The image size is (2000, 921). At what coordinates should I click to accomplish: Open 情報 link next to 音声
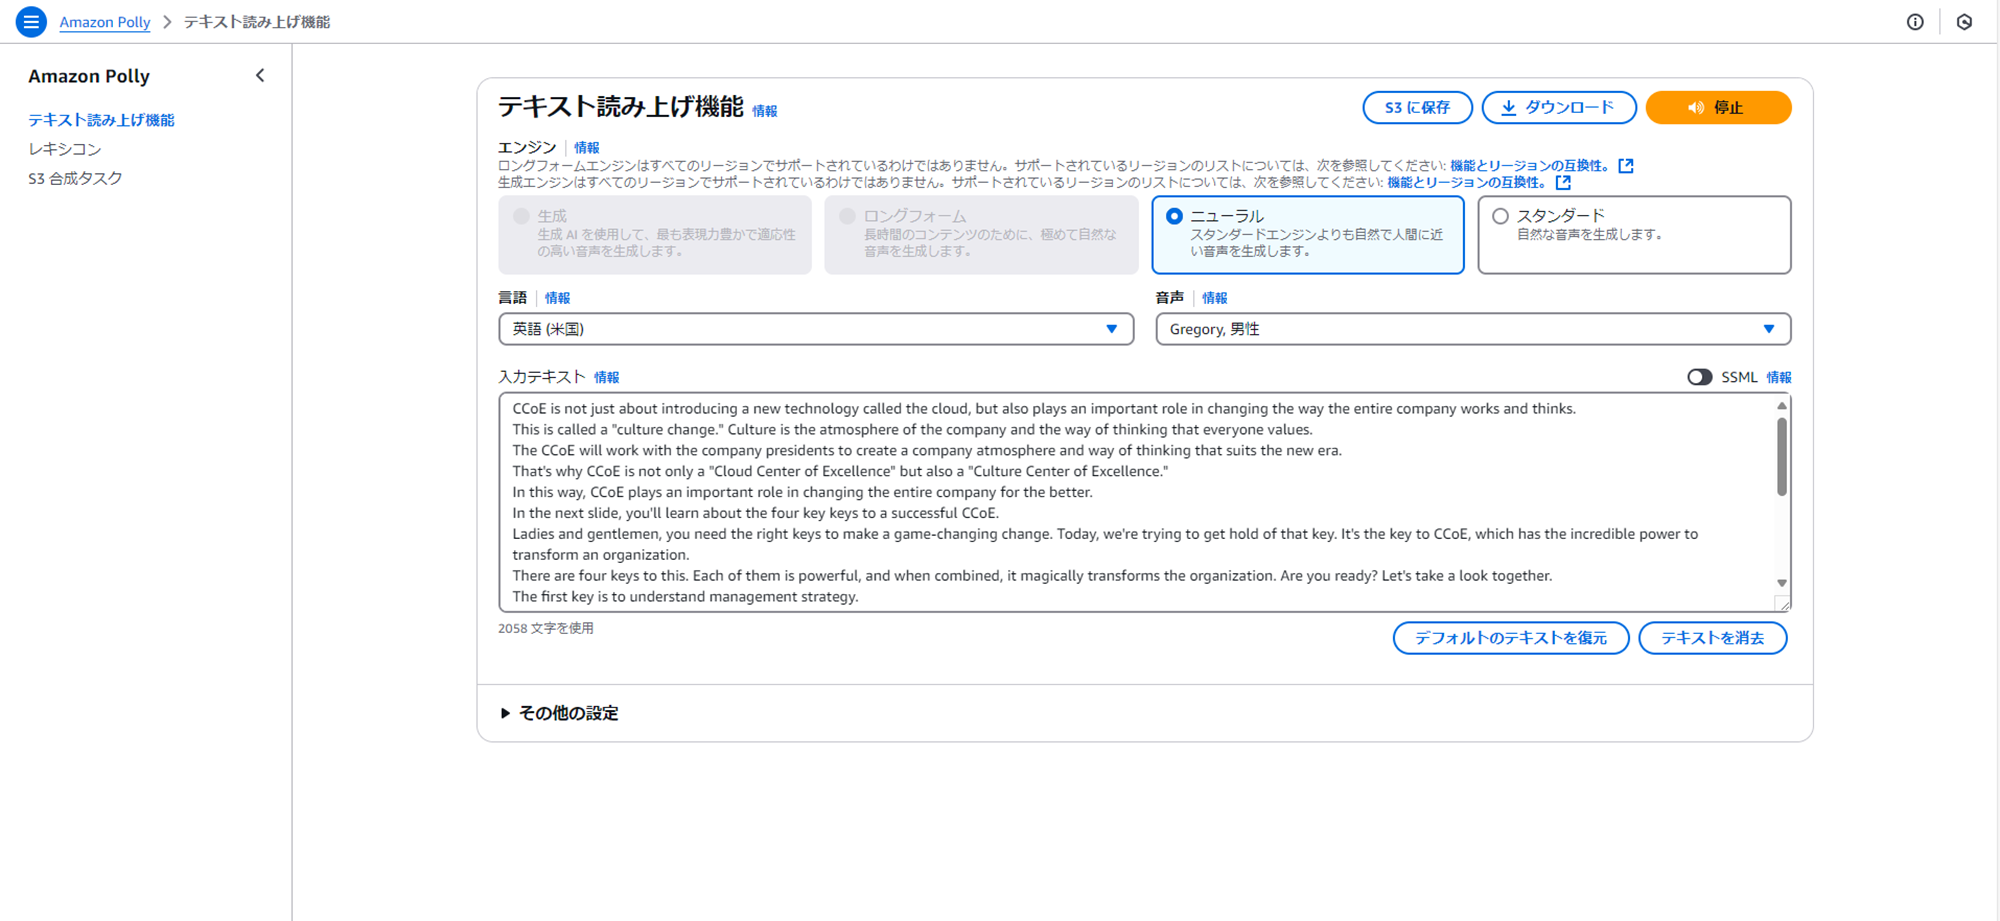(x=1215, y=298)
